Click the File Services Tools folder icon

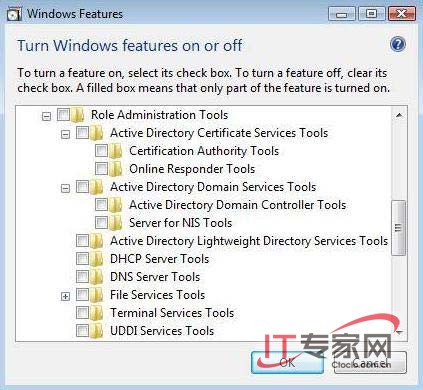(x=97, y=295)
